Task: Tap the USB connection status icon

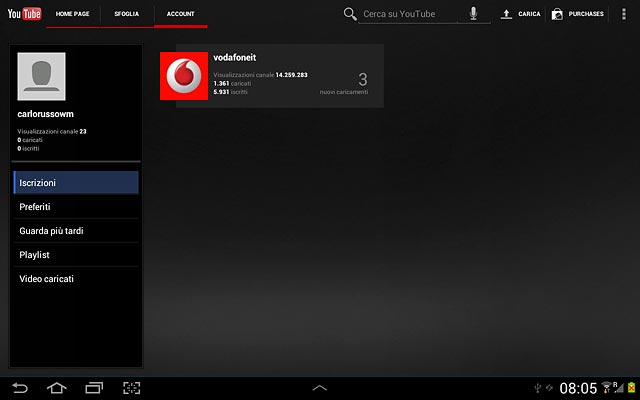Action: (538, 388)
